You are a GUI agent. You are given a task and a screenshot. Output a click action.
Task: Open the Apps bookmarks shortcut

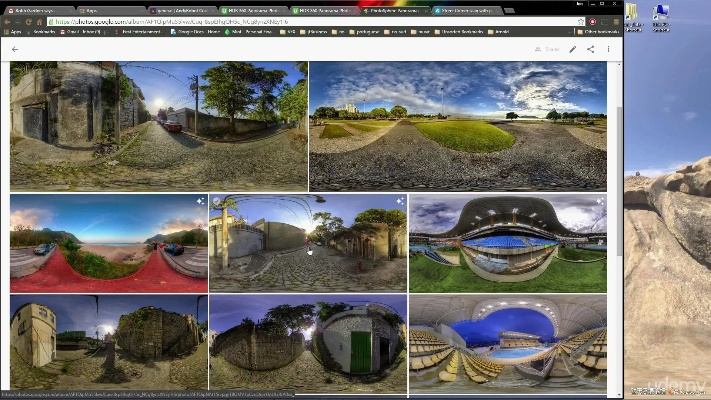(x=13, y=32)
